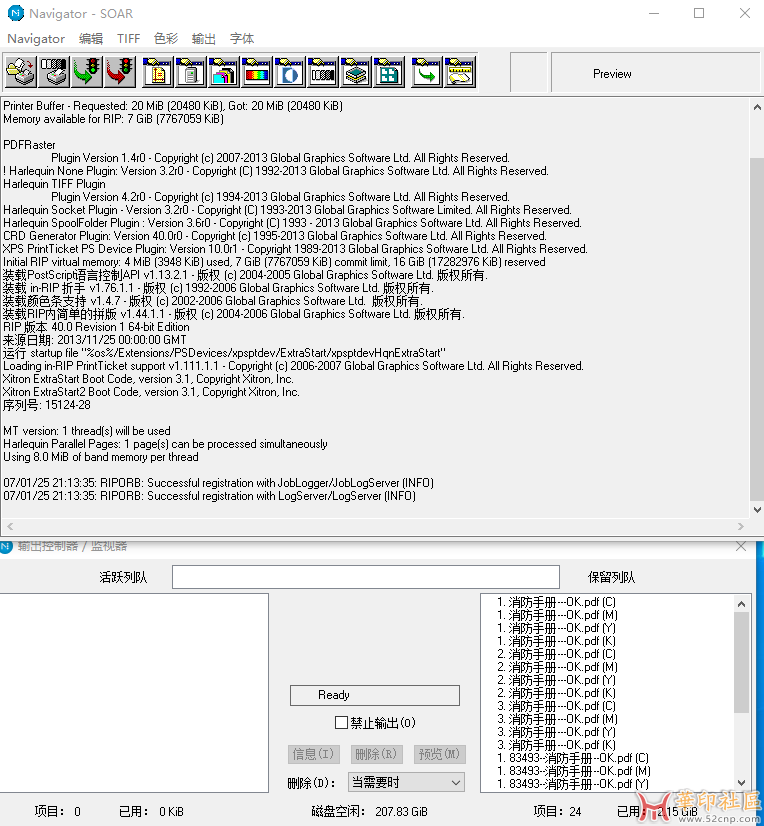Viewport: 764px width, 826px height.
Task: Open the four-square imposition icon
Action: tap(388, 72)
